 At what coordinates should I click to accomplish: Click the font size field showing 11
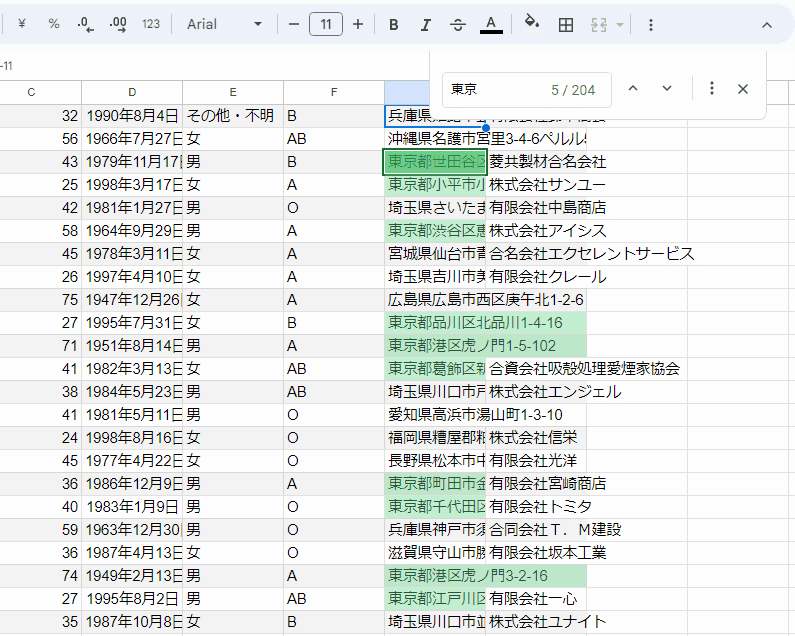[x=326, y=24]
